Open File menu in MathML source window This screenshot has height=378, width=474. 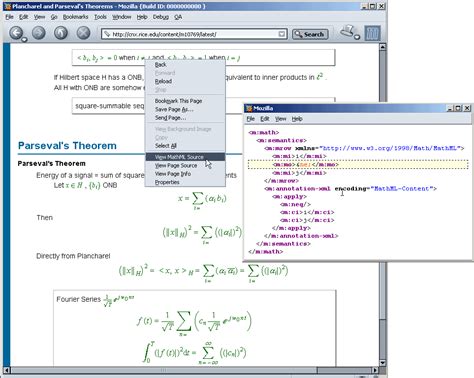tap(251, 119)
